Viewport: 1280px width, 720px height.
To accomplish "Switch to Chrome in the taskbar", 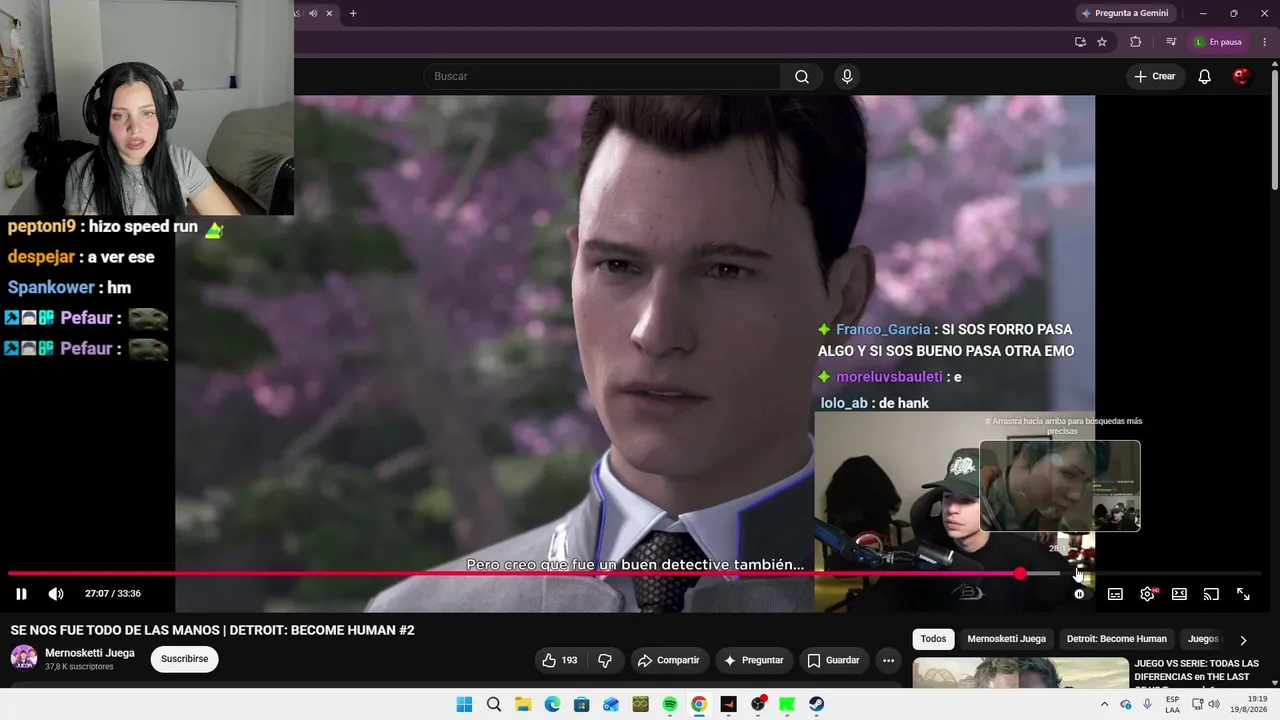I will [x=699, y=704].
